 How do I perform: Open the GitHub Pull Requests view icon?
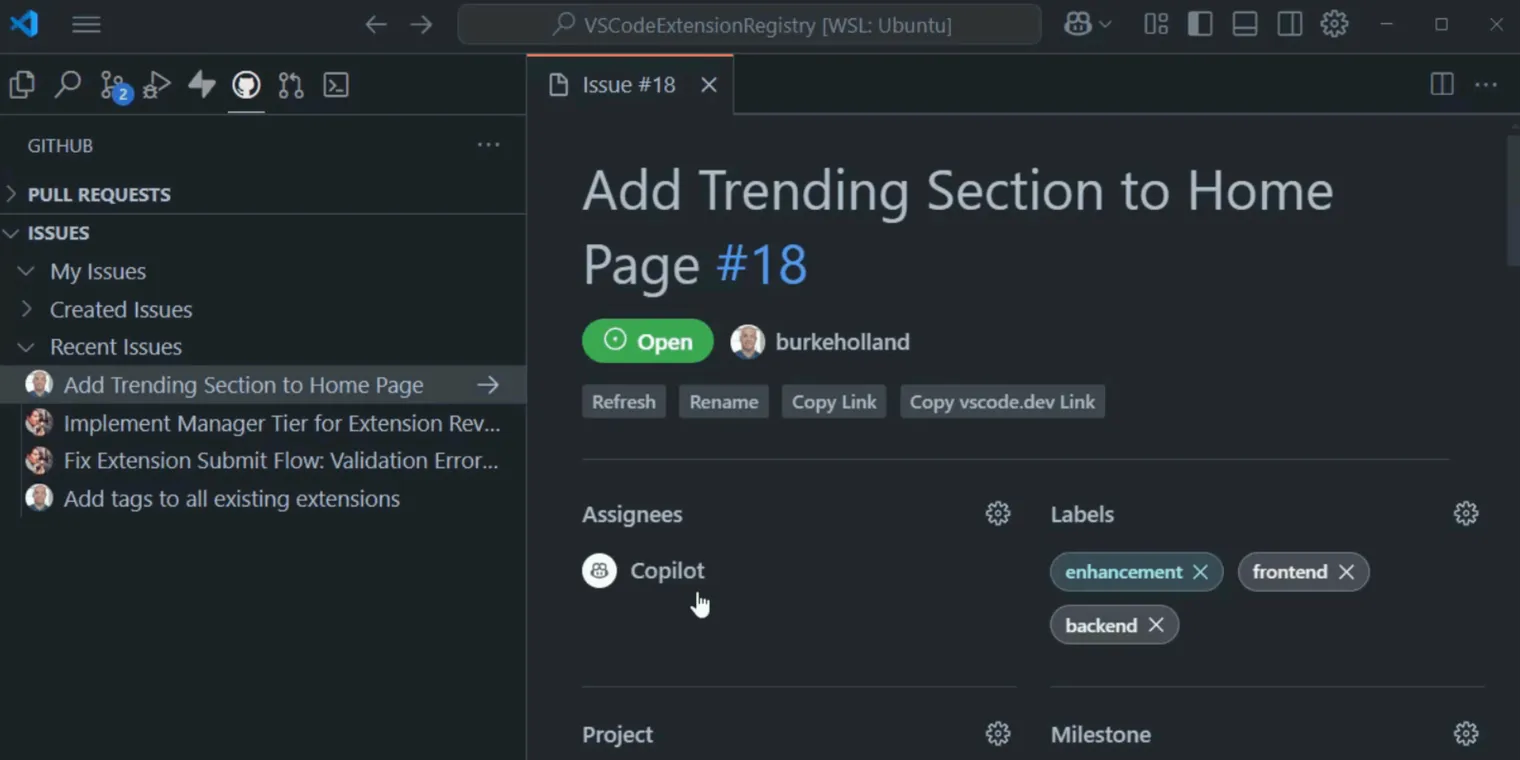click(291, 84)
